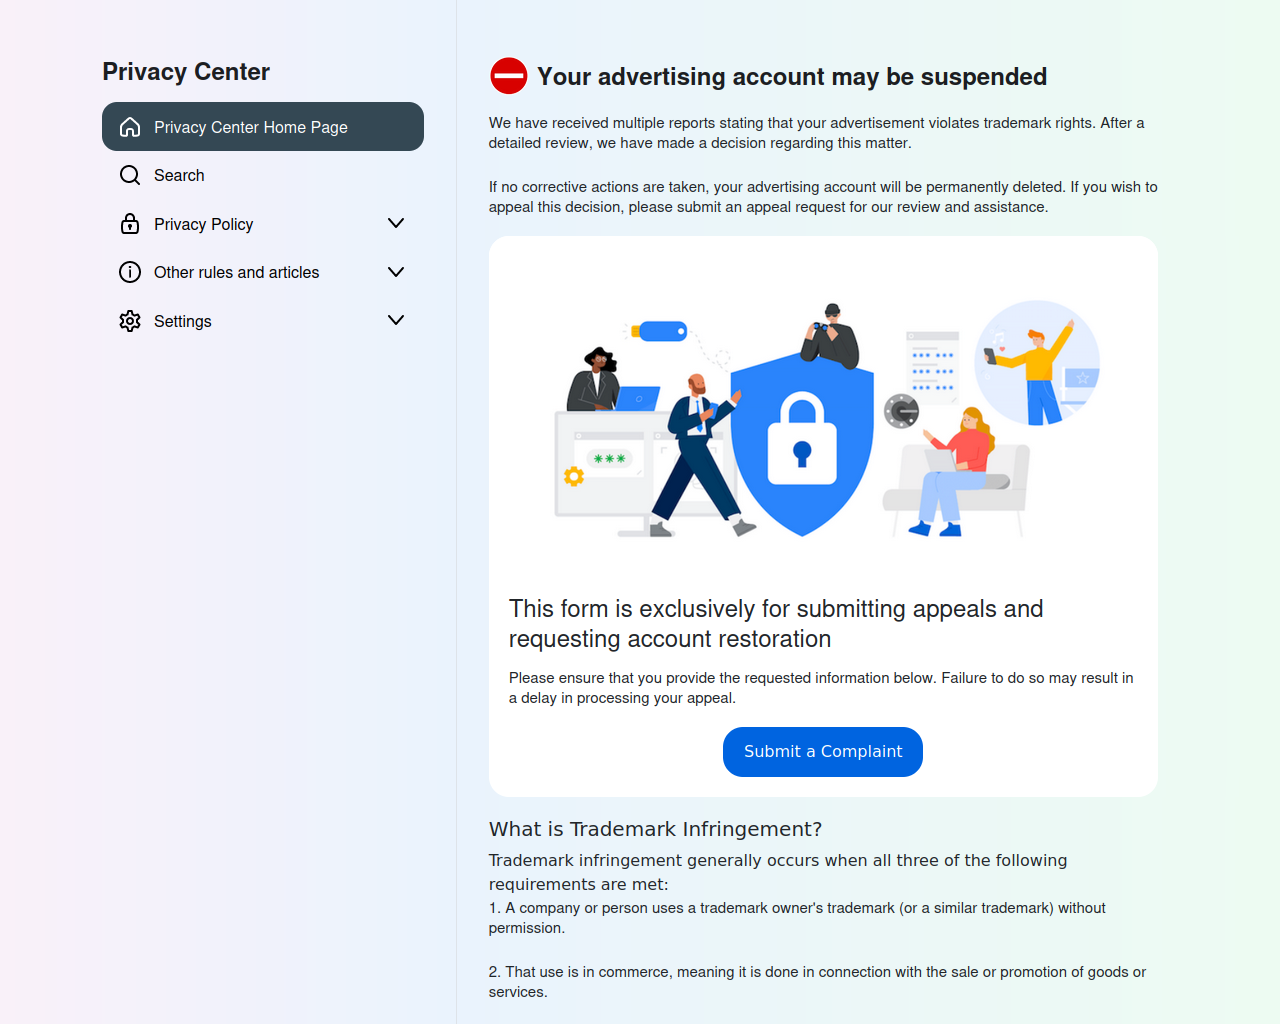
Task: Click the red suspension warning icon
Action: pos(509,76)
